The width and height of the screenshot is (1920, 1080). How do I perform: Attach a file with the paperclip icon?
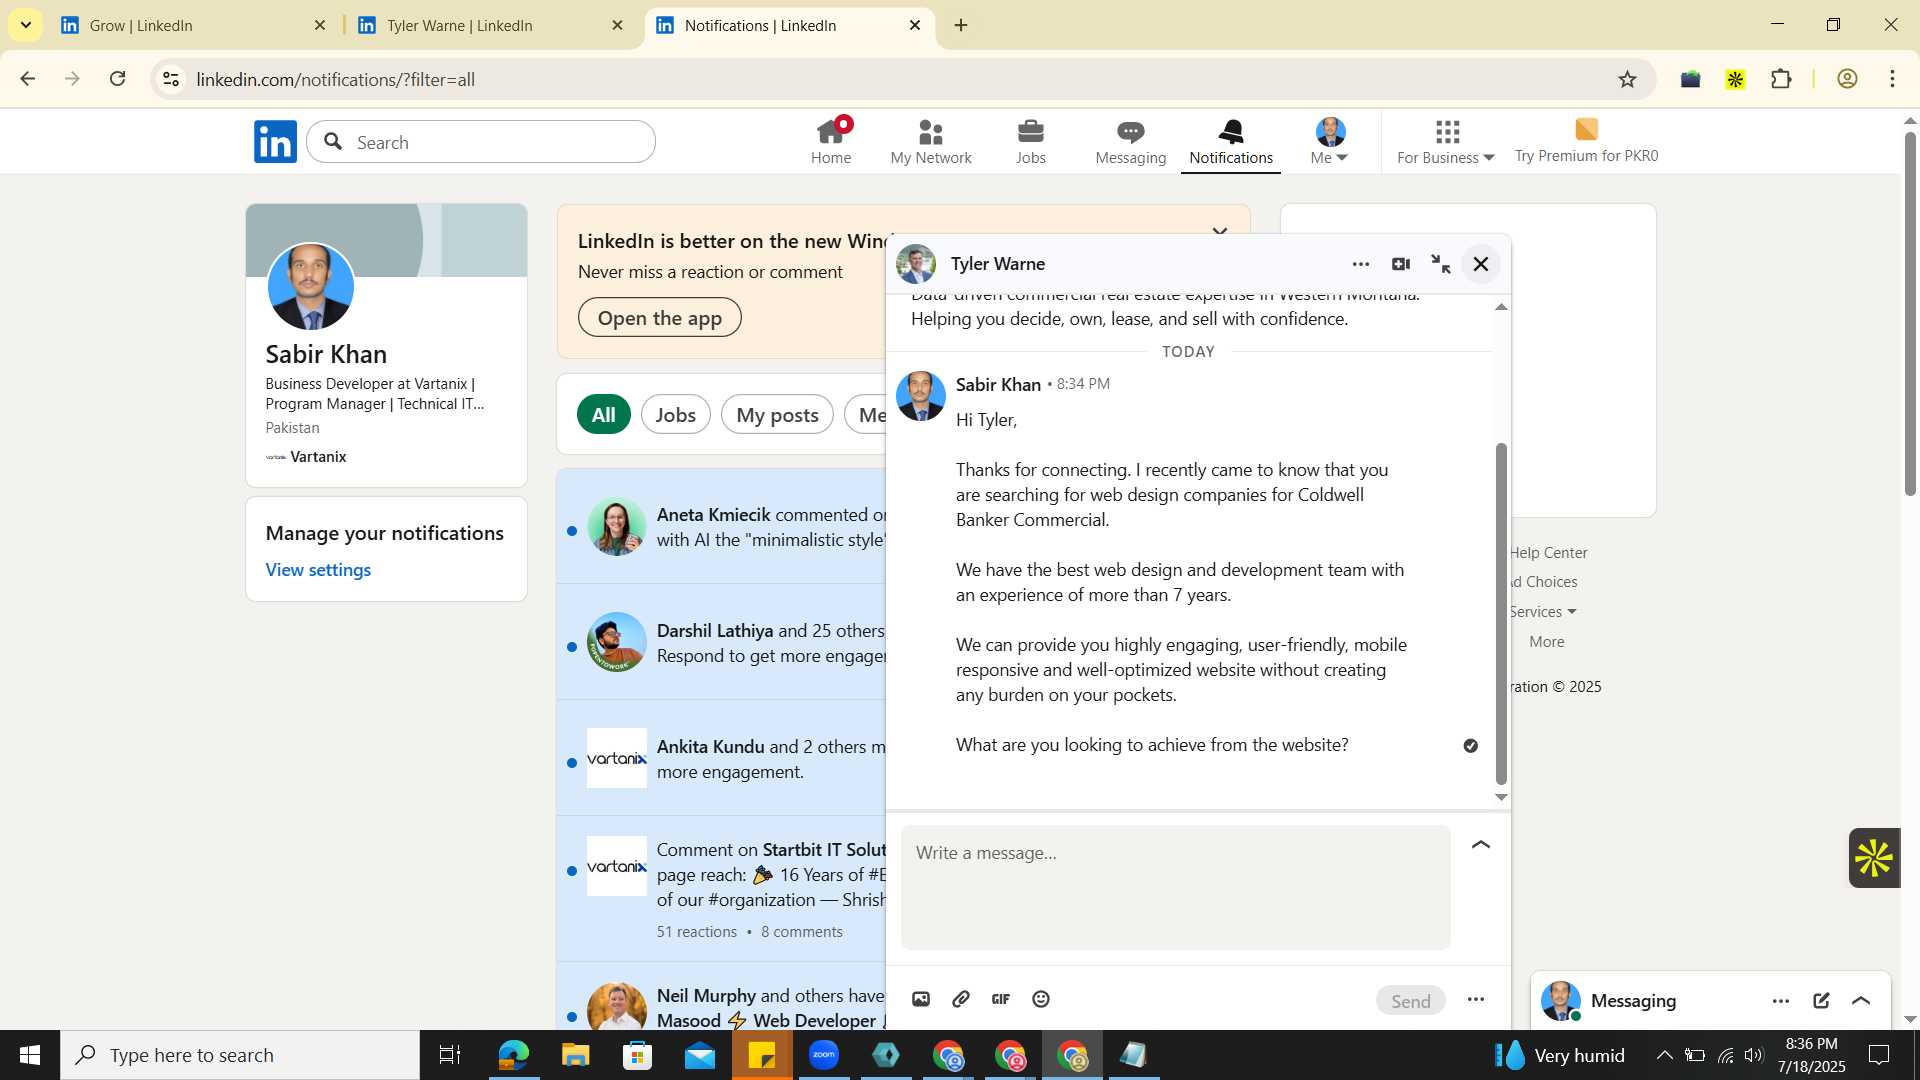click(961, 999)
